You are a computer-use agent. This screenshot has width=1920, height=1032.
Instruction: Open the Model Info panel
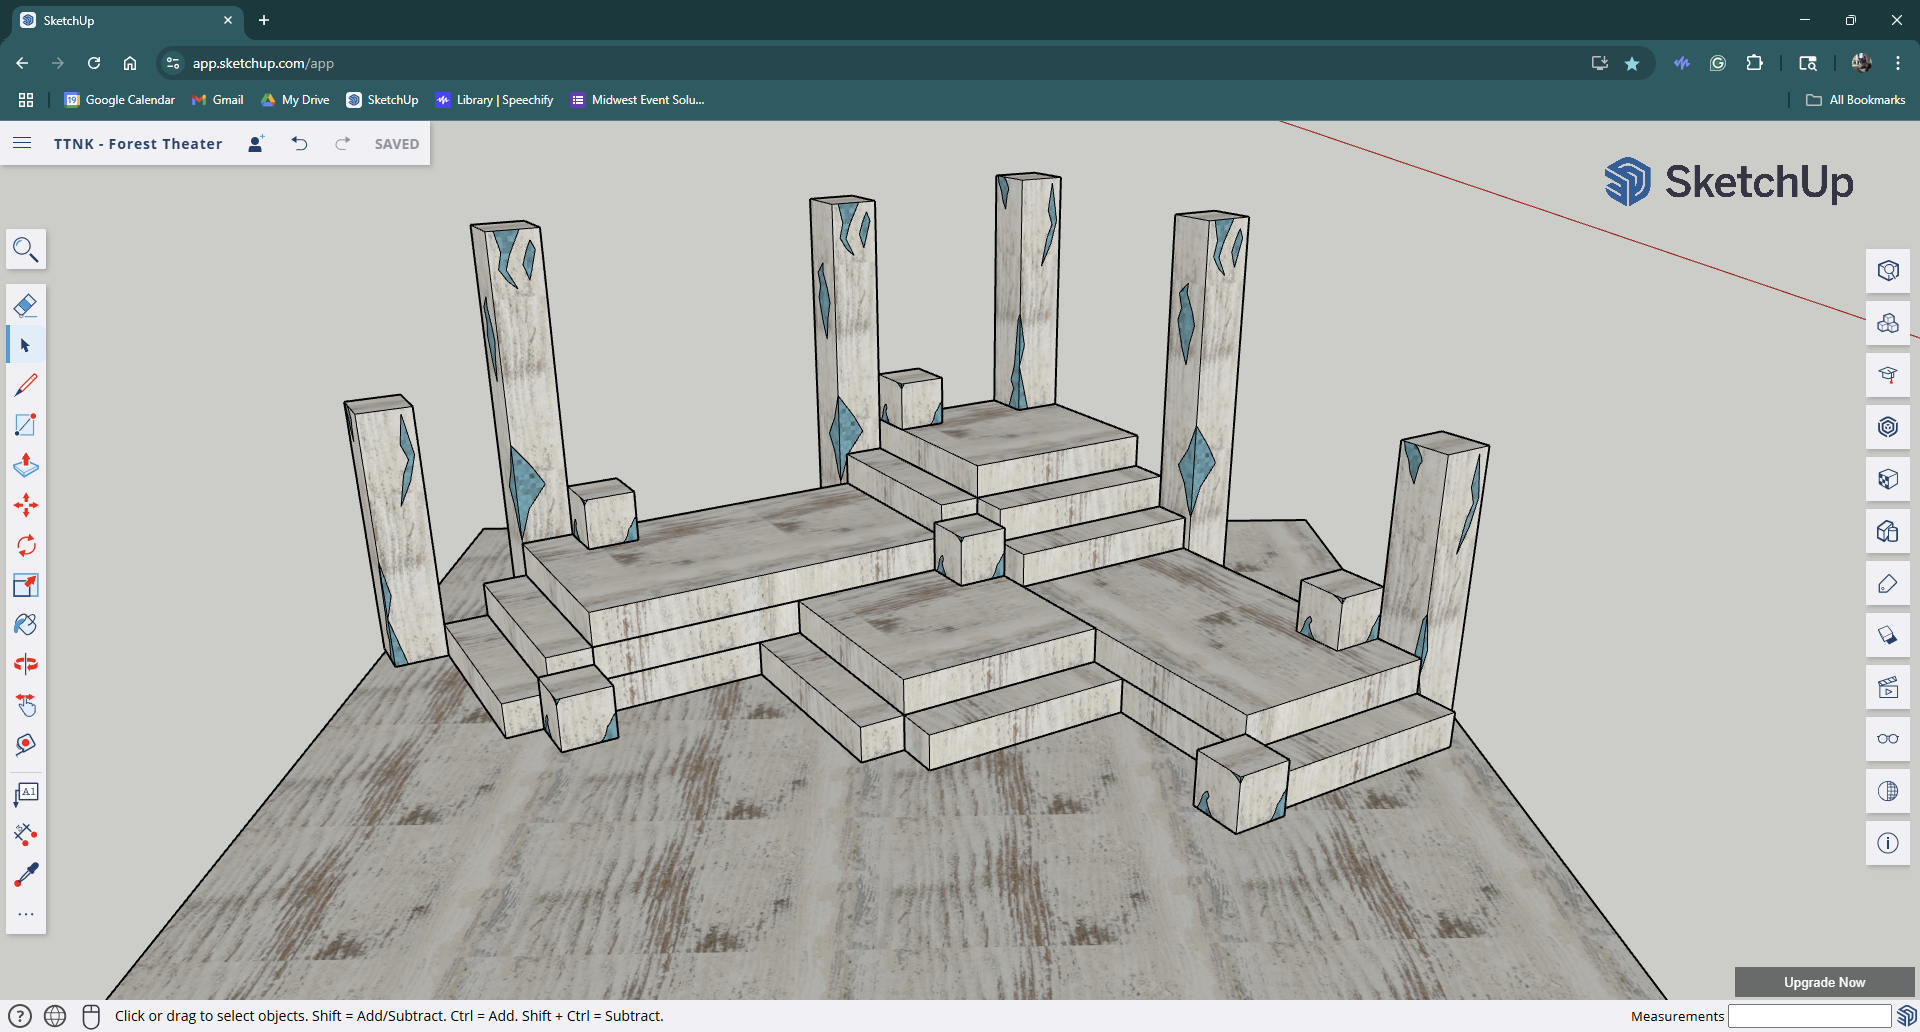1888,843
